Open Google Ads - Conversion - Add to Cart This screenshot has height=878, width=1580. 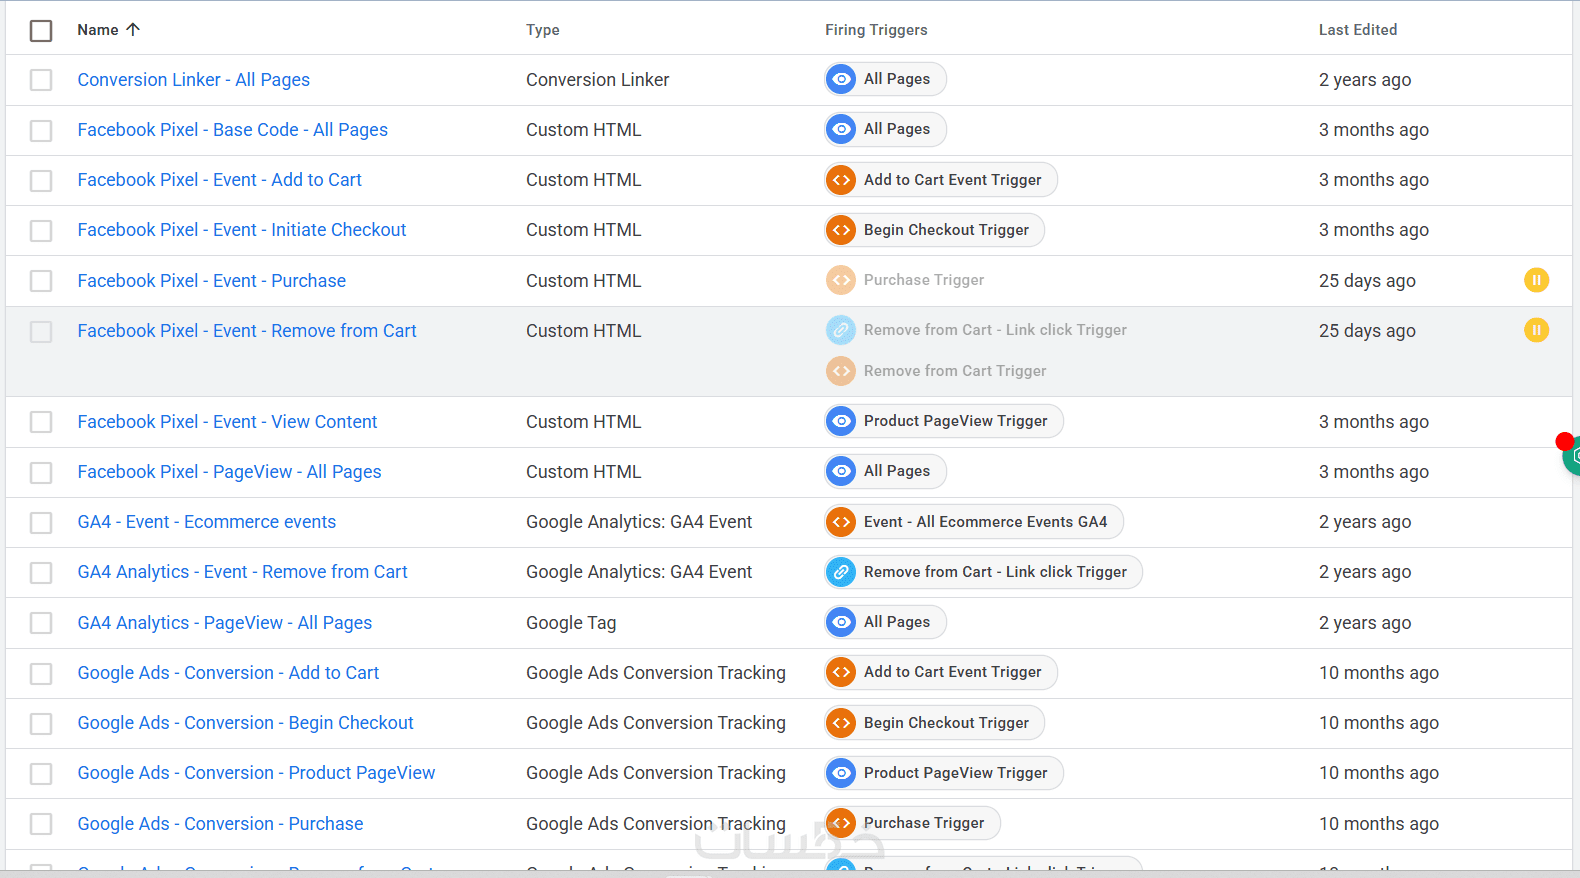(229, 673)
